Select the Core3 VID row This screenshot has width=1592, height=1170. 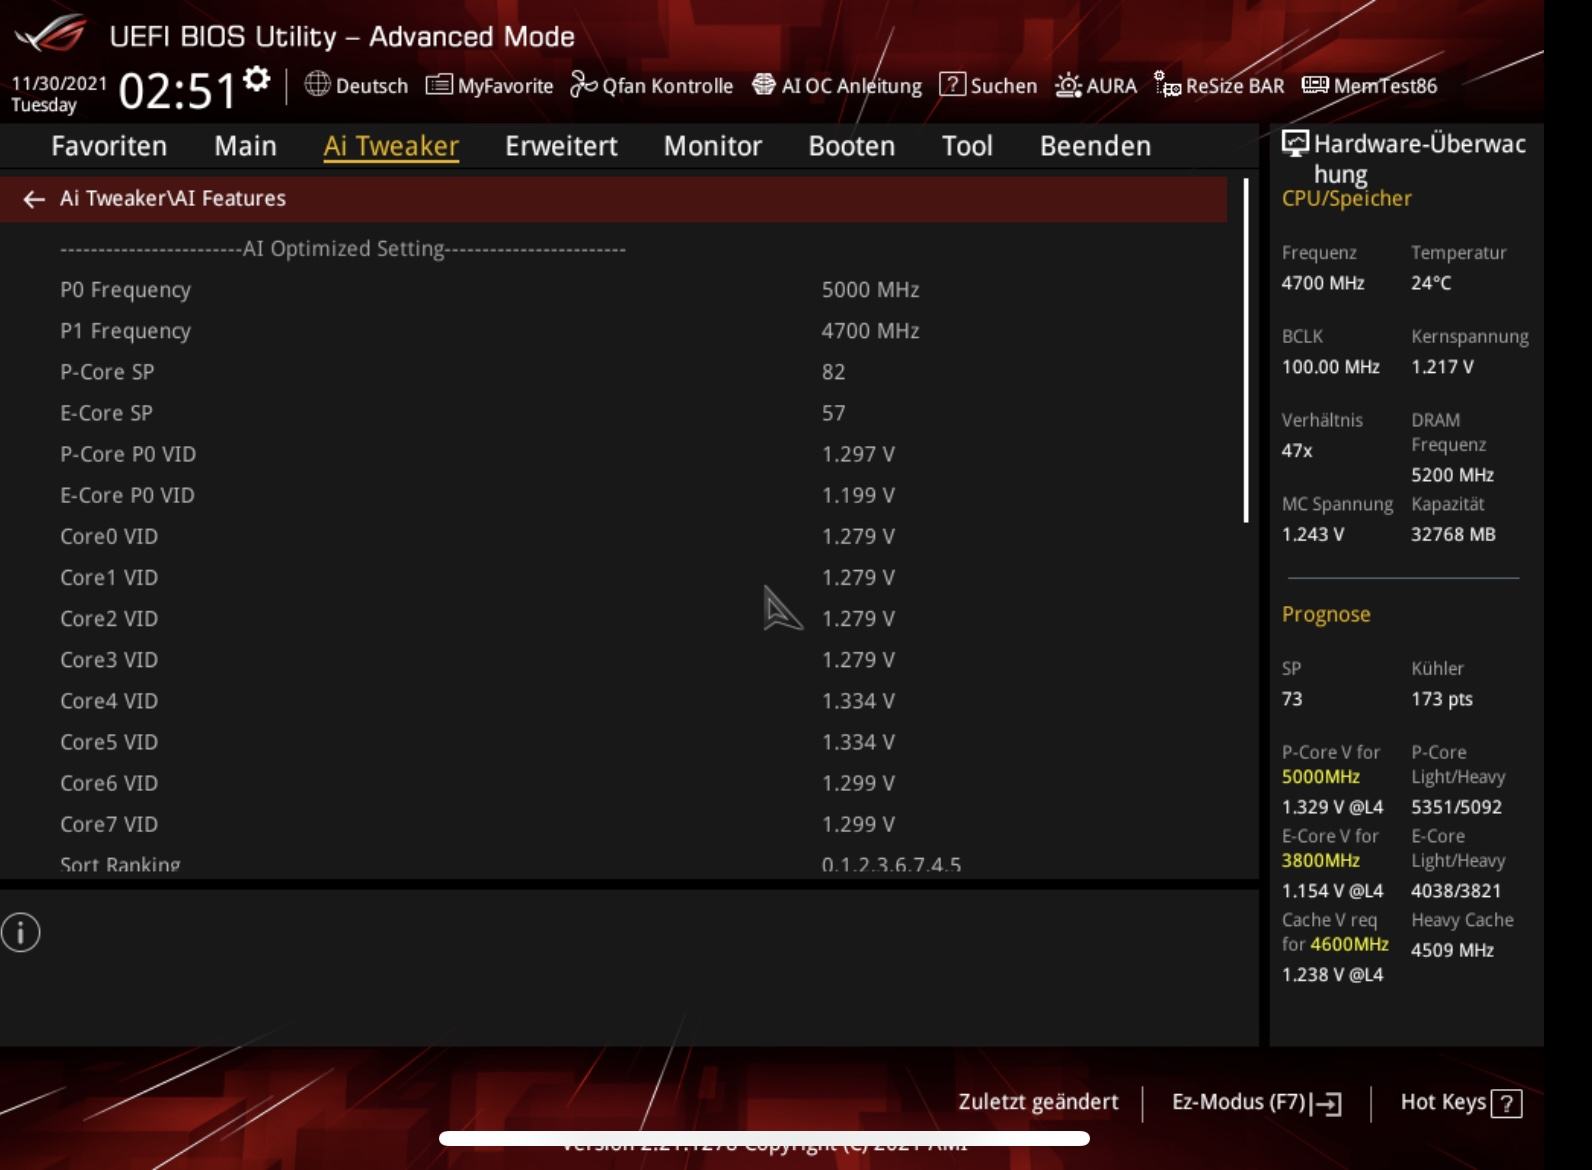coord(613,660)
